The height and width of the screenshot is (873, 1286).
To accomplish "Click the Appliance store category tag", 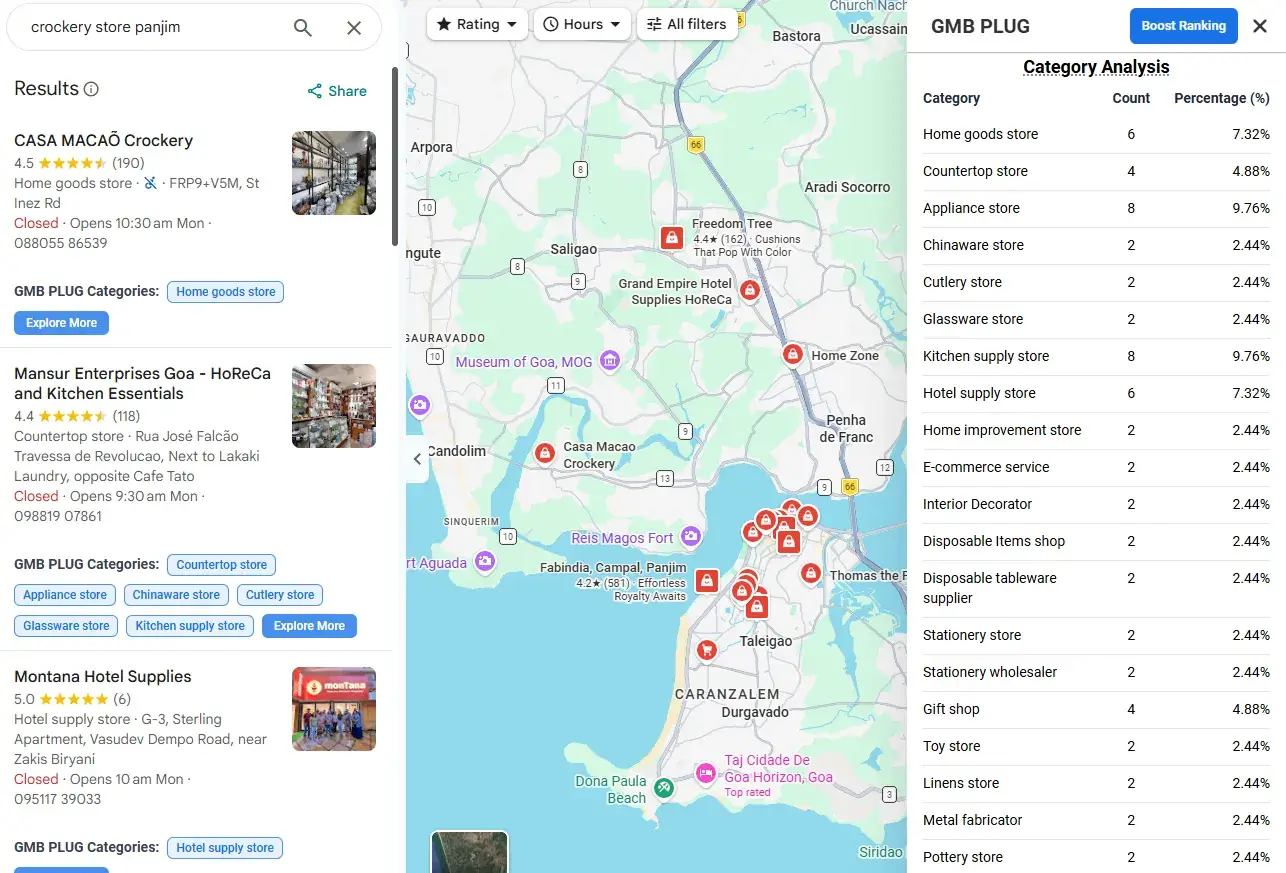I will click(65, 595).
